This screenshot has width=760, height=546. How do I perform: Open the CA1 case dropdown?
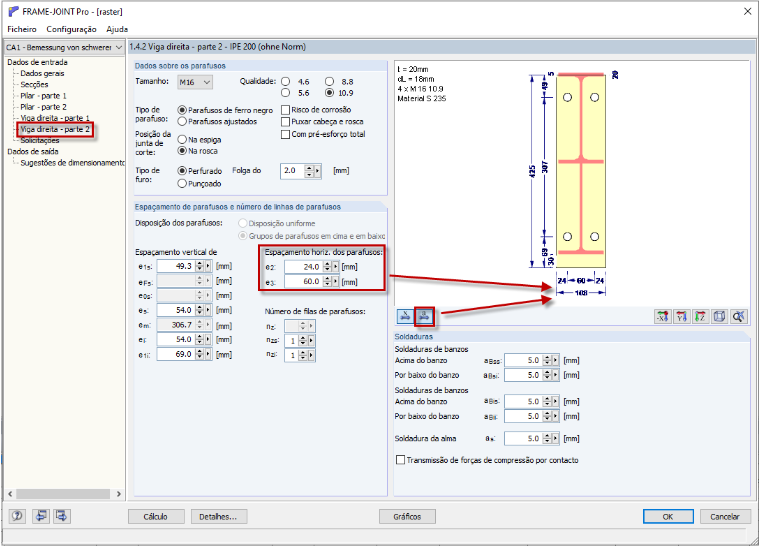click(63, 48)
